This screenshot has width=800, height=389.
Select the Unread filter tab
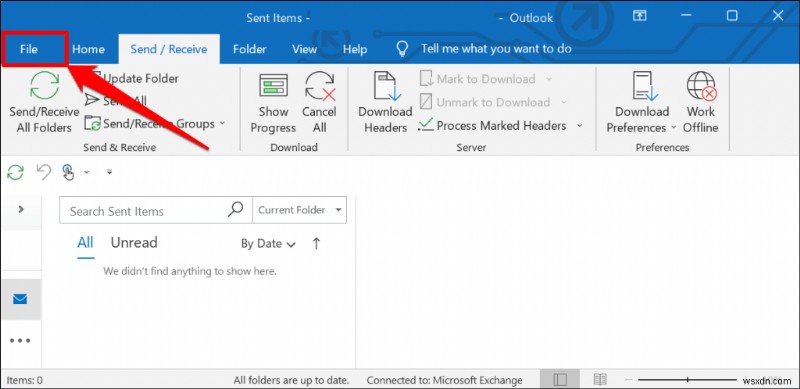coord(134,242)
